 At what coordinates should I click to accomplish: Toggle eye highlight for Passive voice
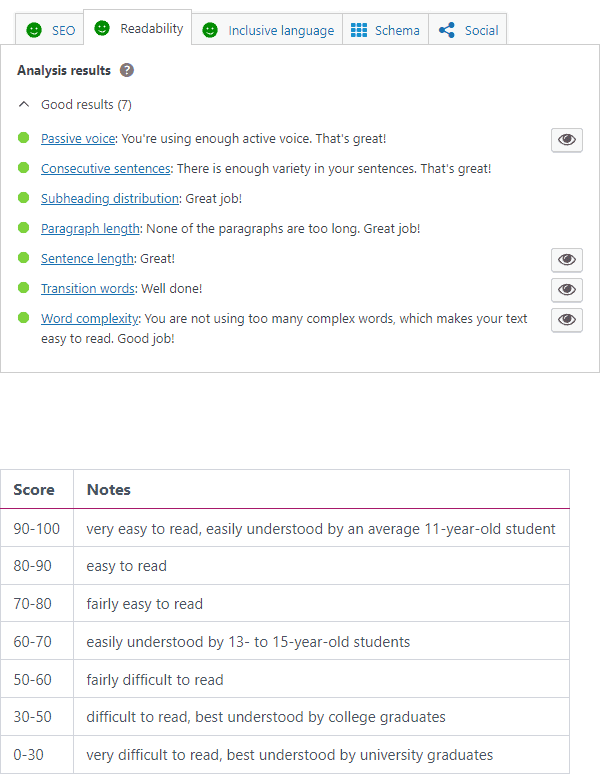(567, 139)
